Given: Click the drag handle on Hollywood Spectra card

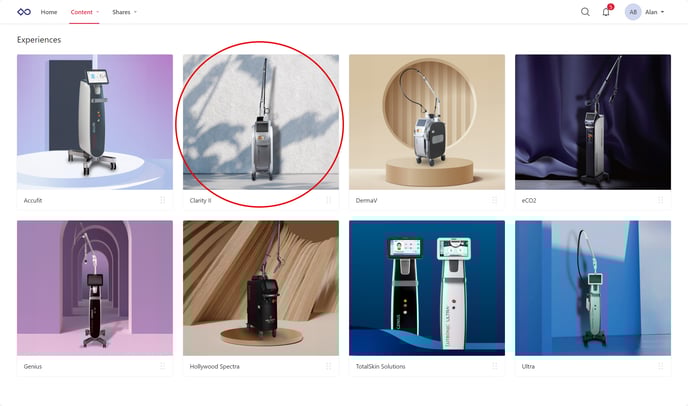Looking at the screenshot, I should point(328,366).
